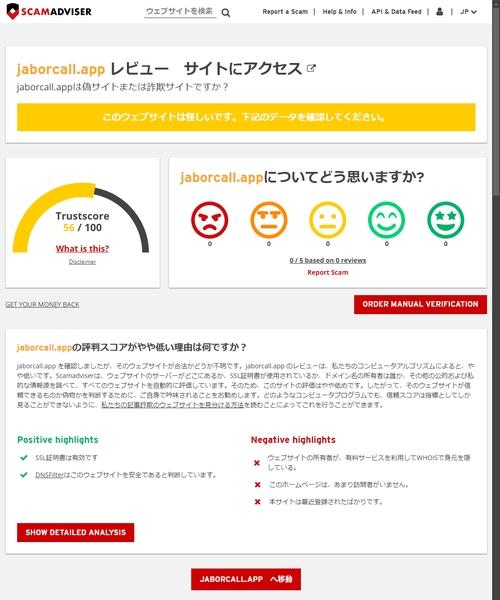Click the search magnifier icon

click(x=226, y=13)
